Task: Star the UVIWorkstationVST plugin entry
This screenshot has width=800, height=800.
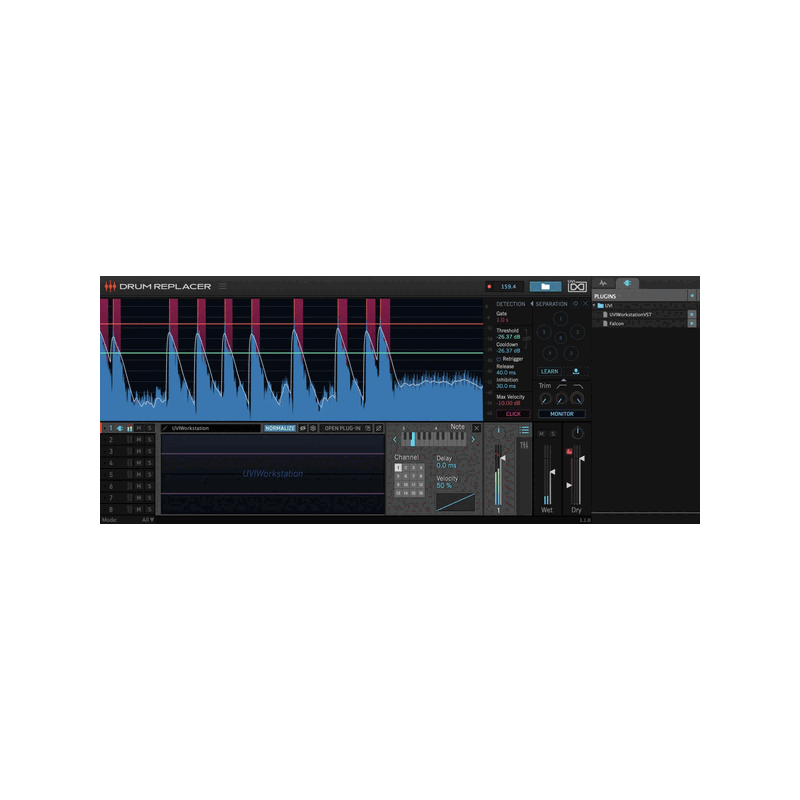Action: pos(692,315)
